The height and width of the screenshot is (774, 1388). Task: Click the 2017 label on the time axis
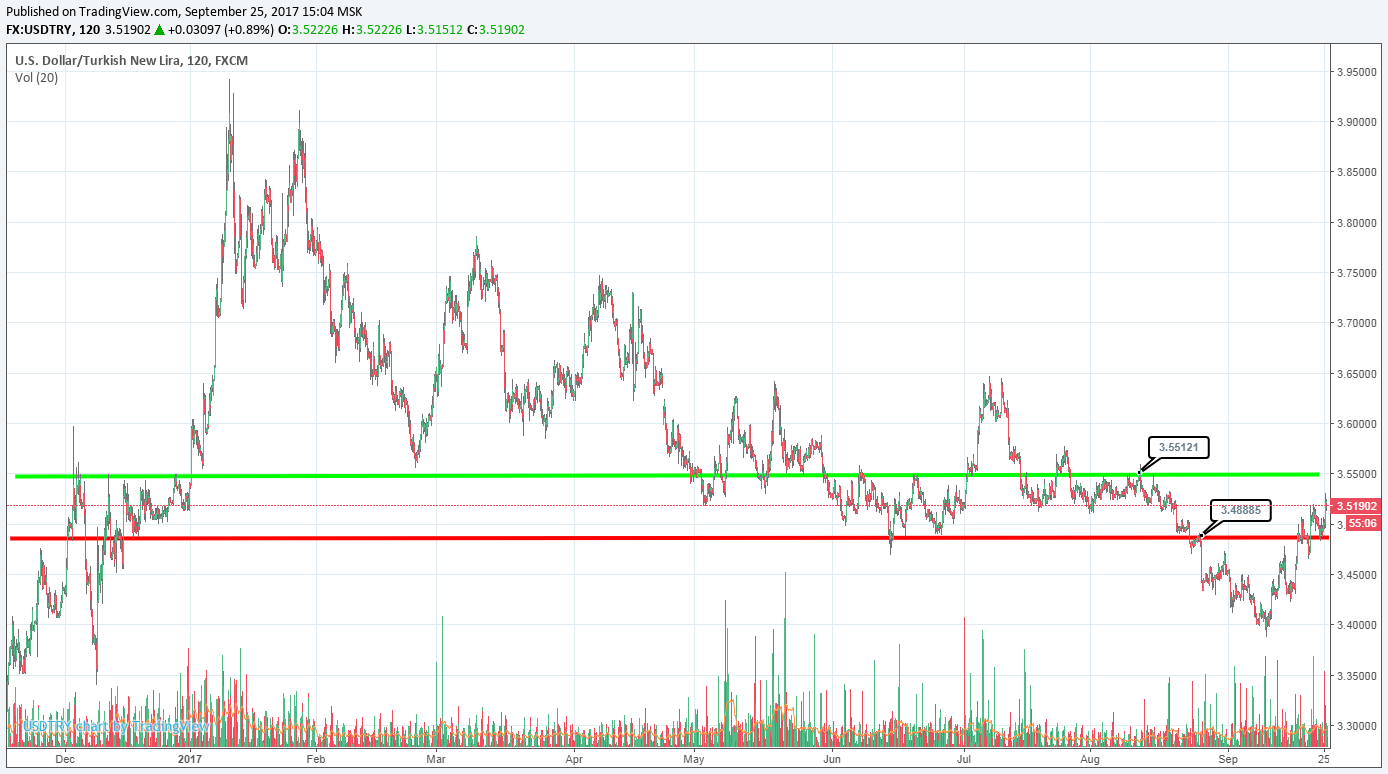coord(190,759)
